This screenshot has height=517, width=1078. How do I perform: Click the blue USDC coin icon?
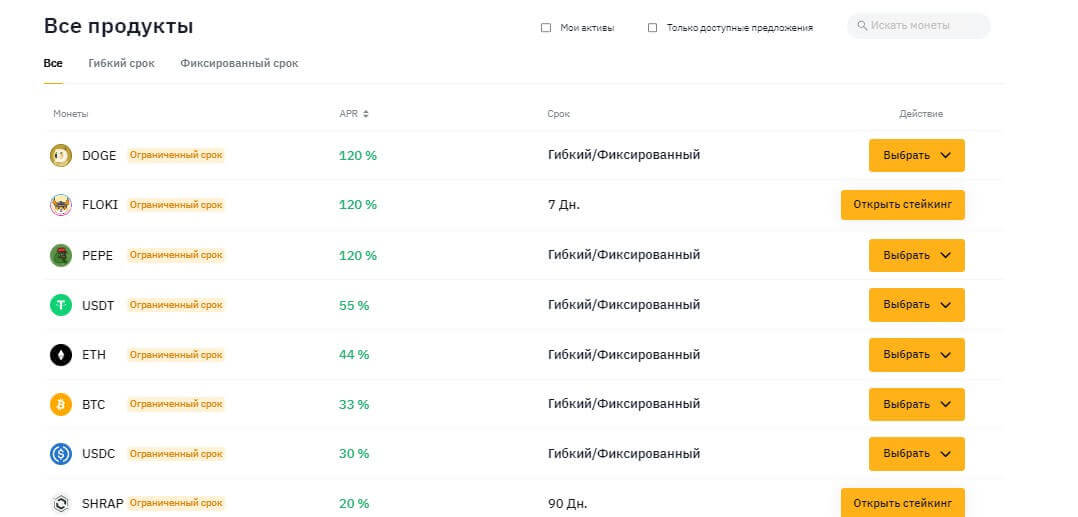tap(61, 454)
